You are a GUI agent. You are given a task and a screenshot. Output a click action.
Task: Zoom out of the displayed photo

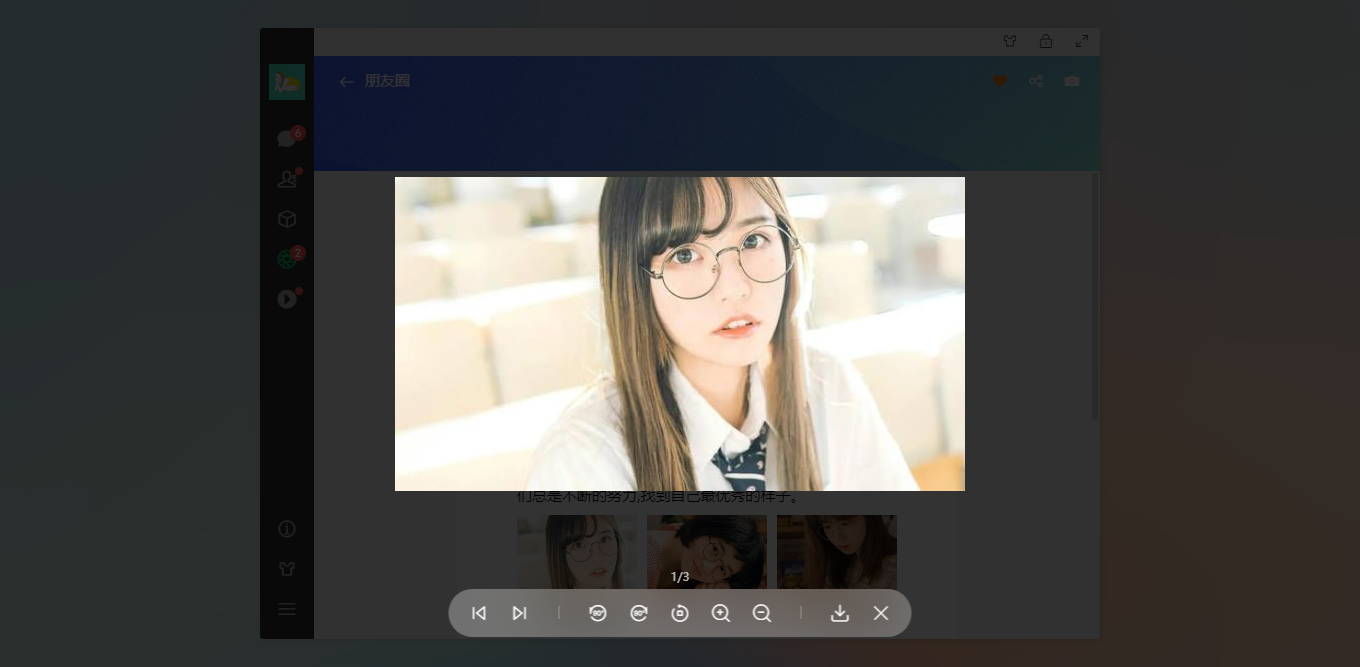point(762,613)
